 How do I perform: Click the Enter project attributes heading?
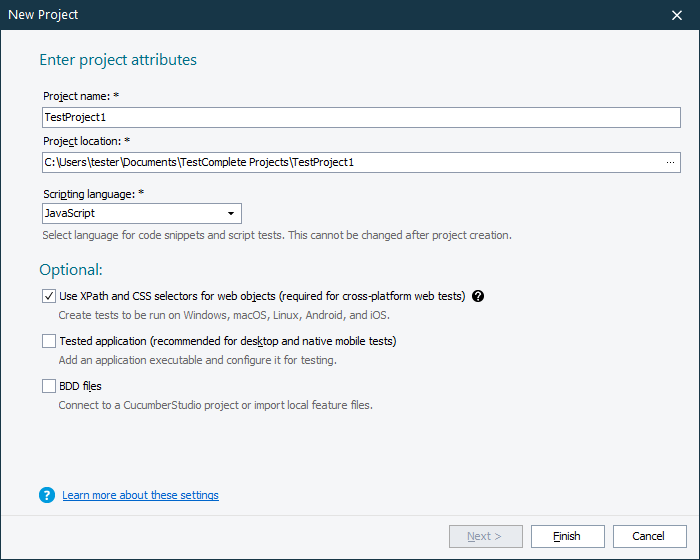pyautogui.click(x=118, y=60)
